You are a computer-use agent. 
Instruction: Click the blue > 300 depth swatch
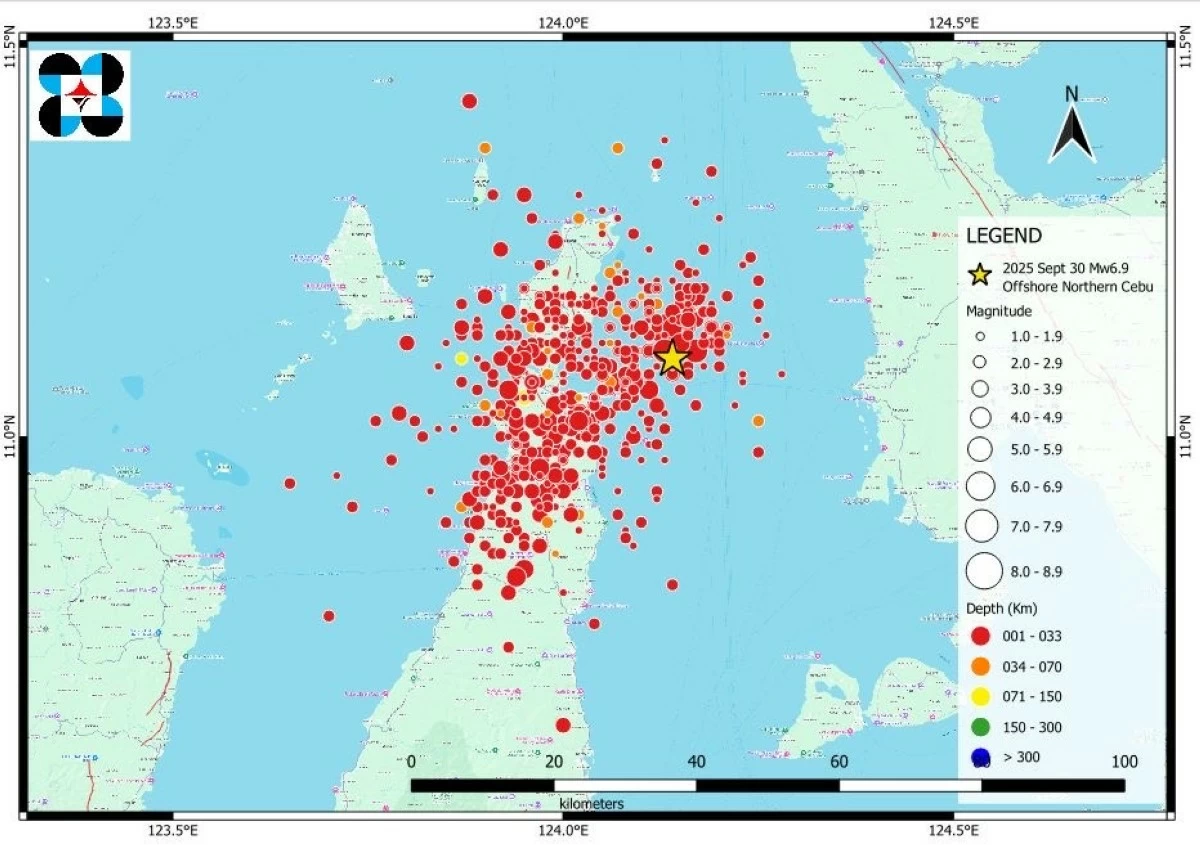point(981,758)
